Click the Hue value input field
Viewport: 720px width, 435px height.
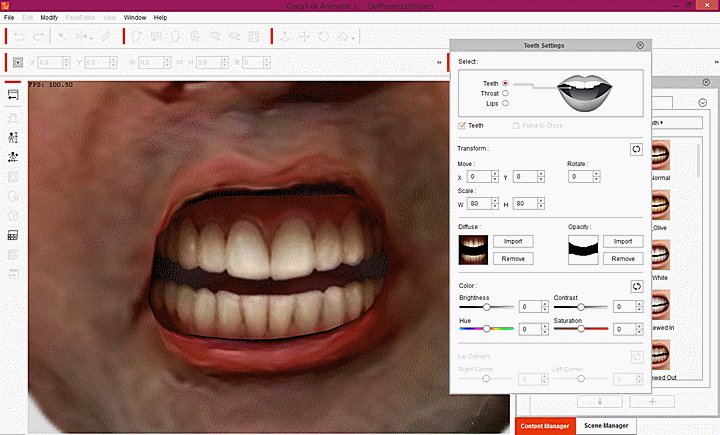pos(530,329)
